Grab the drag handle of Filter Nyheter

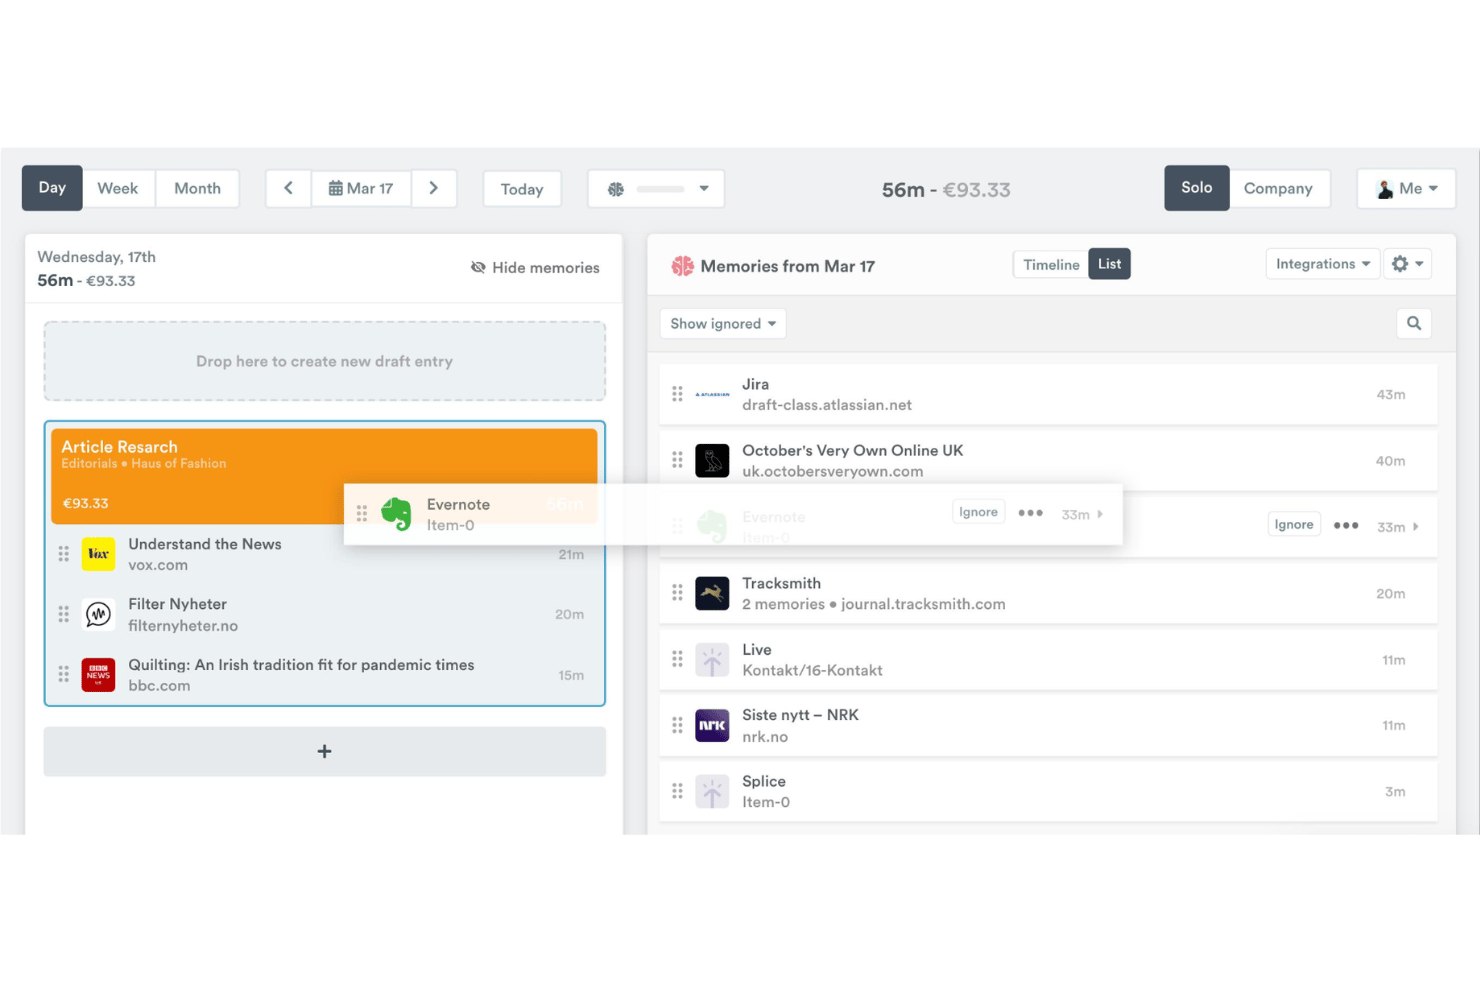[64, 614]
